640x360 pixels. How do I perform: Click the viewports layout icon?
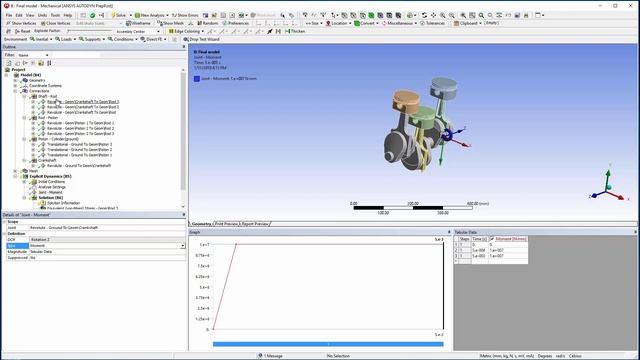[x=539, y=15]
